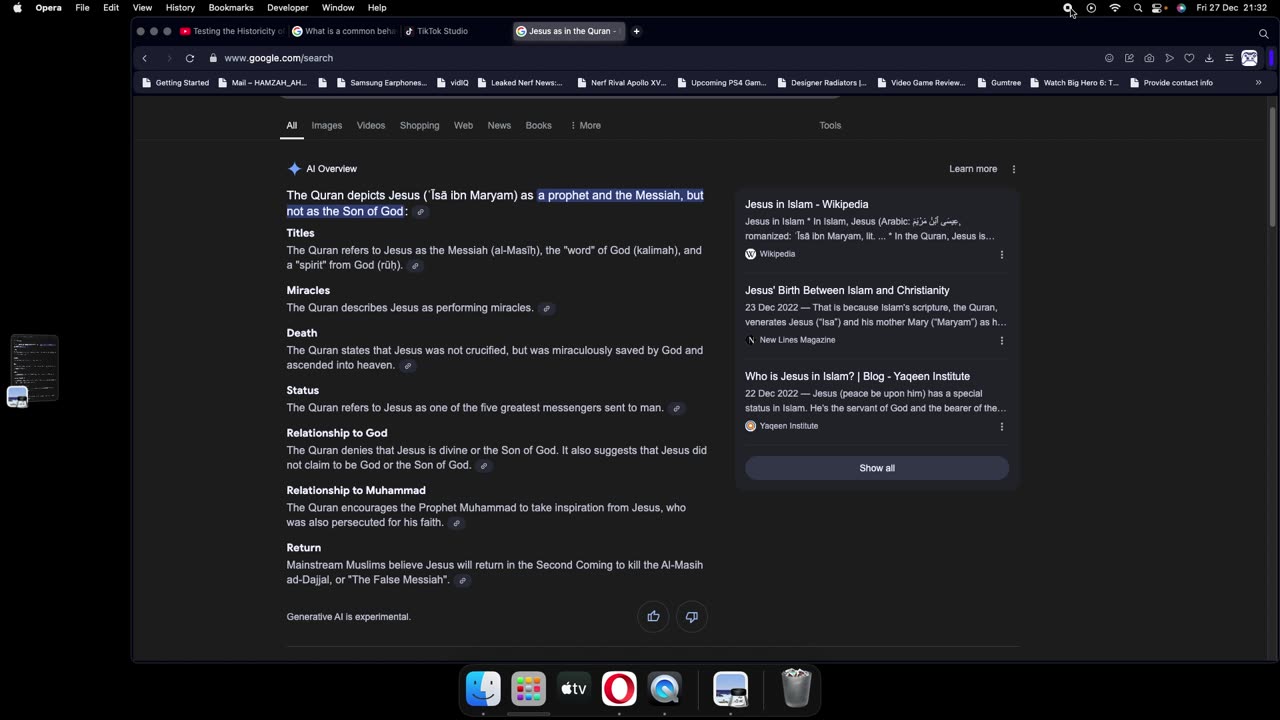
Task: Open the downloads icon
Action: point(1209,58)
